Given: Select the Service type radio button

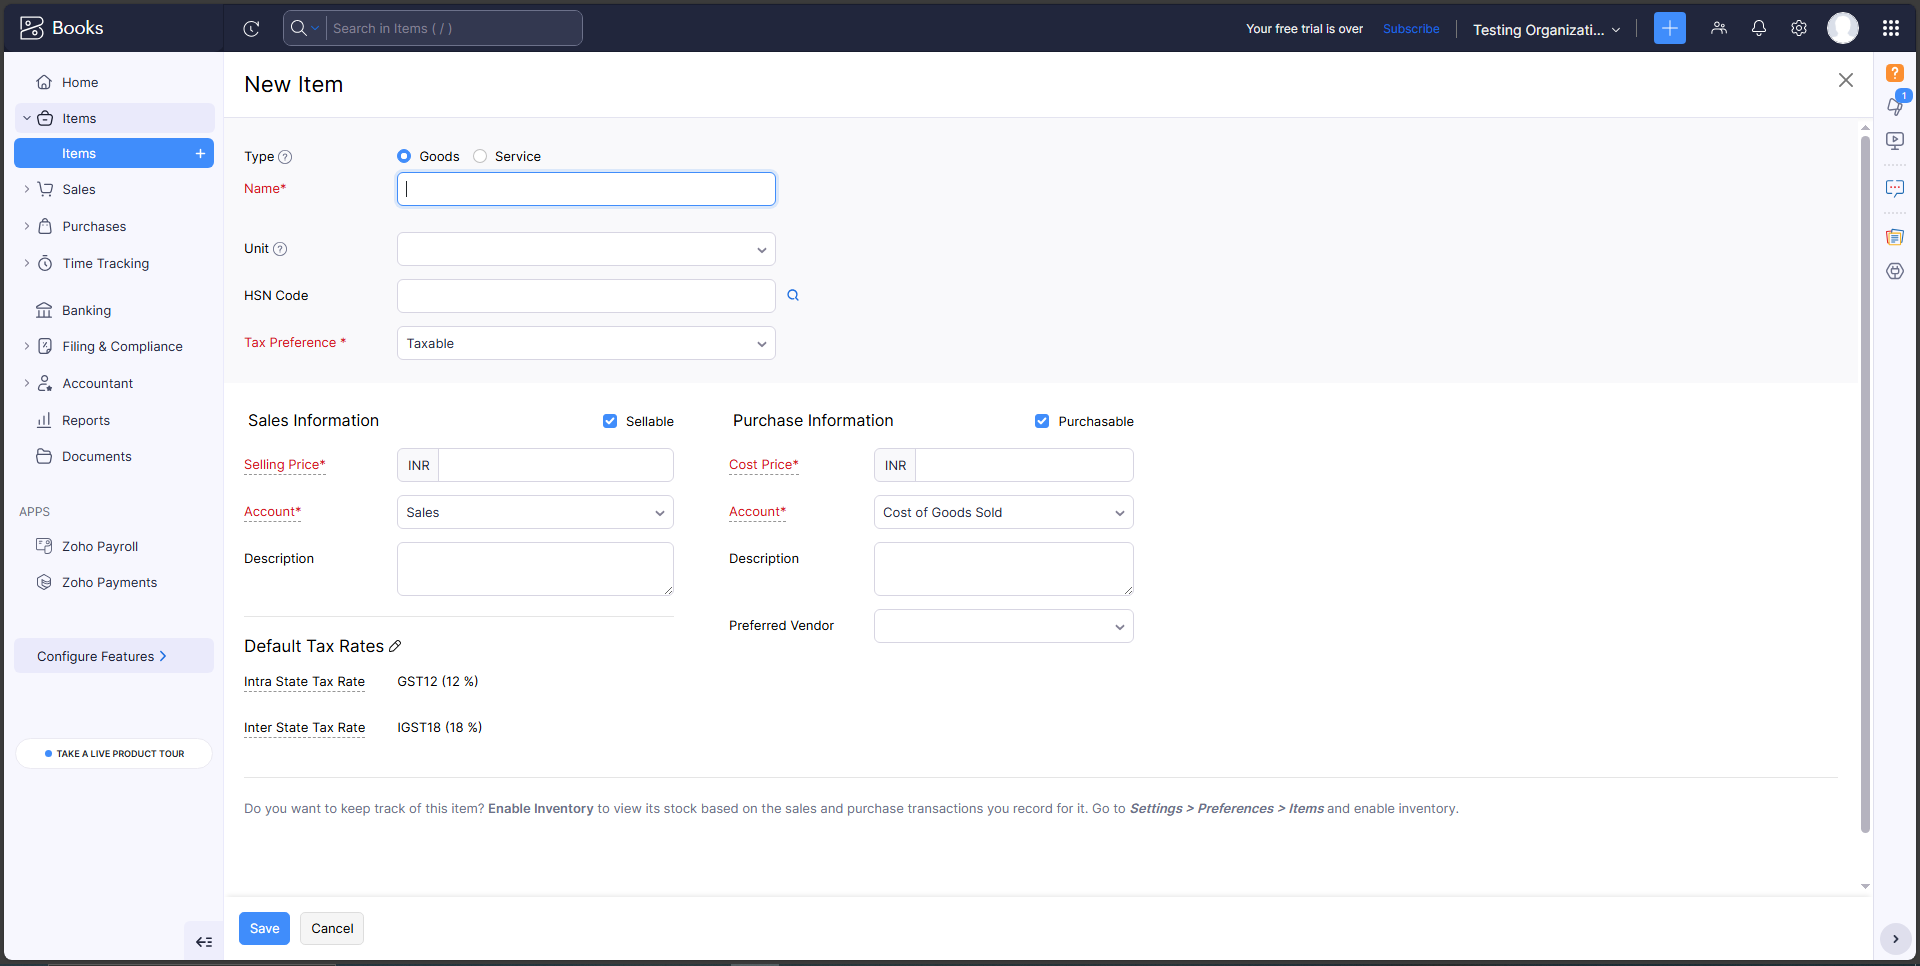Looking at the screenshot, I should [481, 156].
